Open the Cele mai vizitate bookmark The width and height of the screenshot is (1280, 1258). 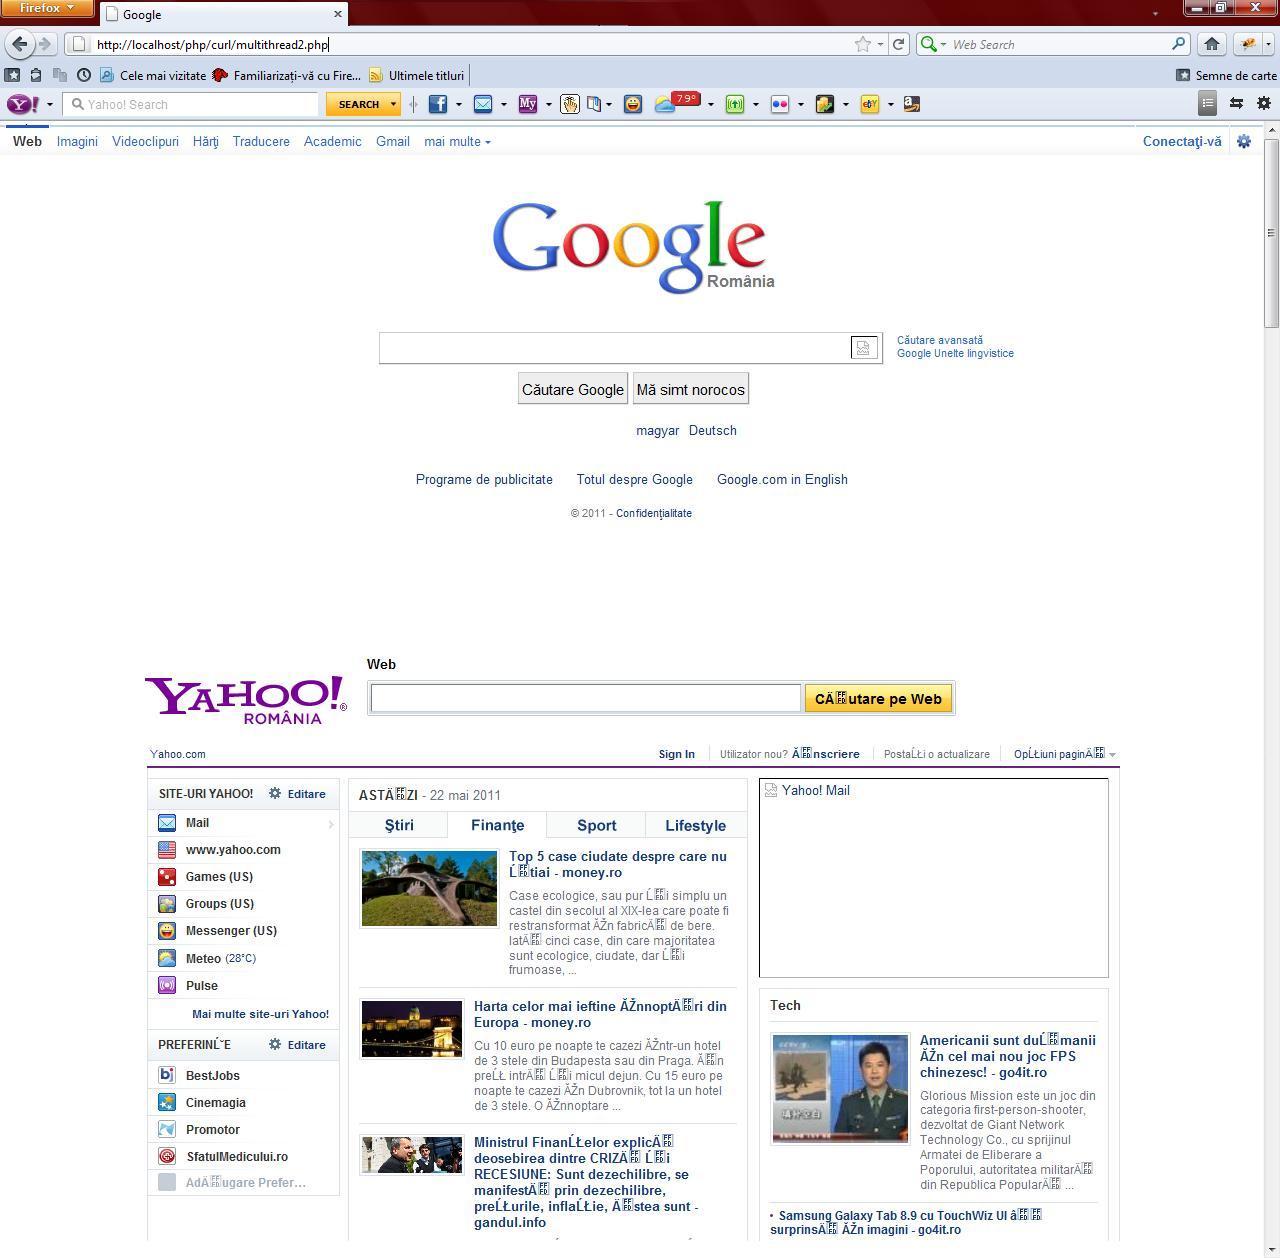[153, 75]
